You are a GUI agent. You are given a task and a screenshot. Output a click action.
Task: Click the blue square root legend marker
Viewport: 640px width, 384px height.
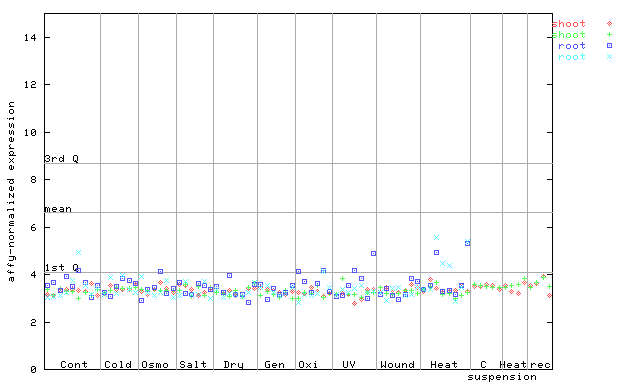coord(609,46)
